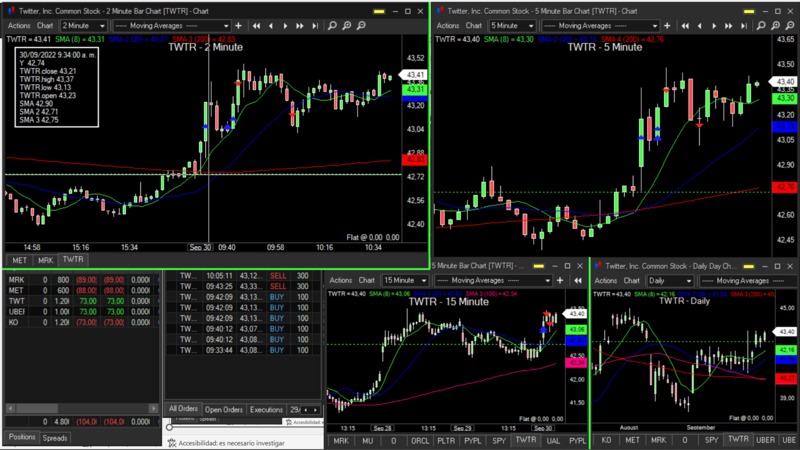Open Chart menu in Daily chart window
800x450 pixels.
point(632,281)
